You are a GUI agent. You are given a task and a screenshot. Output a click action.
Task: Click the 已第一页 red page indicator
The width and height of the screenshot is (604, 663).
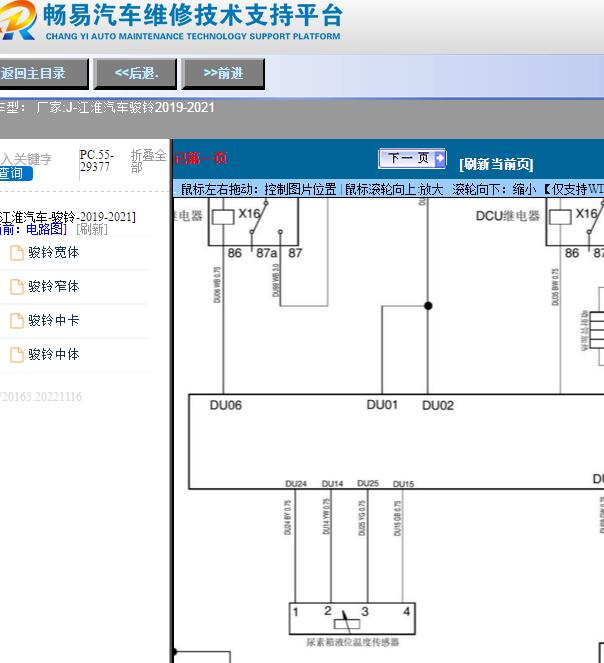tap(201, 159)
